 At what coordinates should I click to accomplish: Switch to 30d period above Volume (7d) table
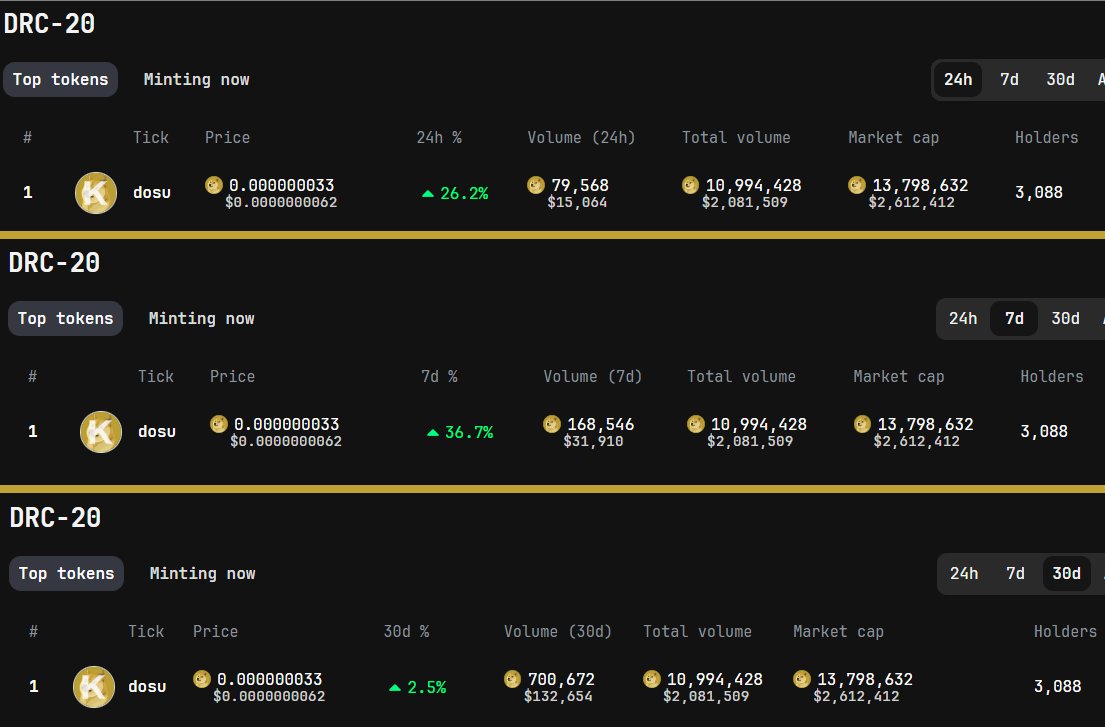pos(1066,318)
